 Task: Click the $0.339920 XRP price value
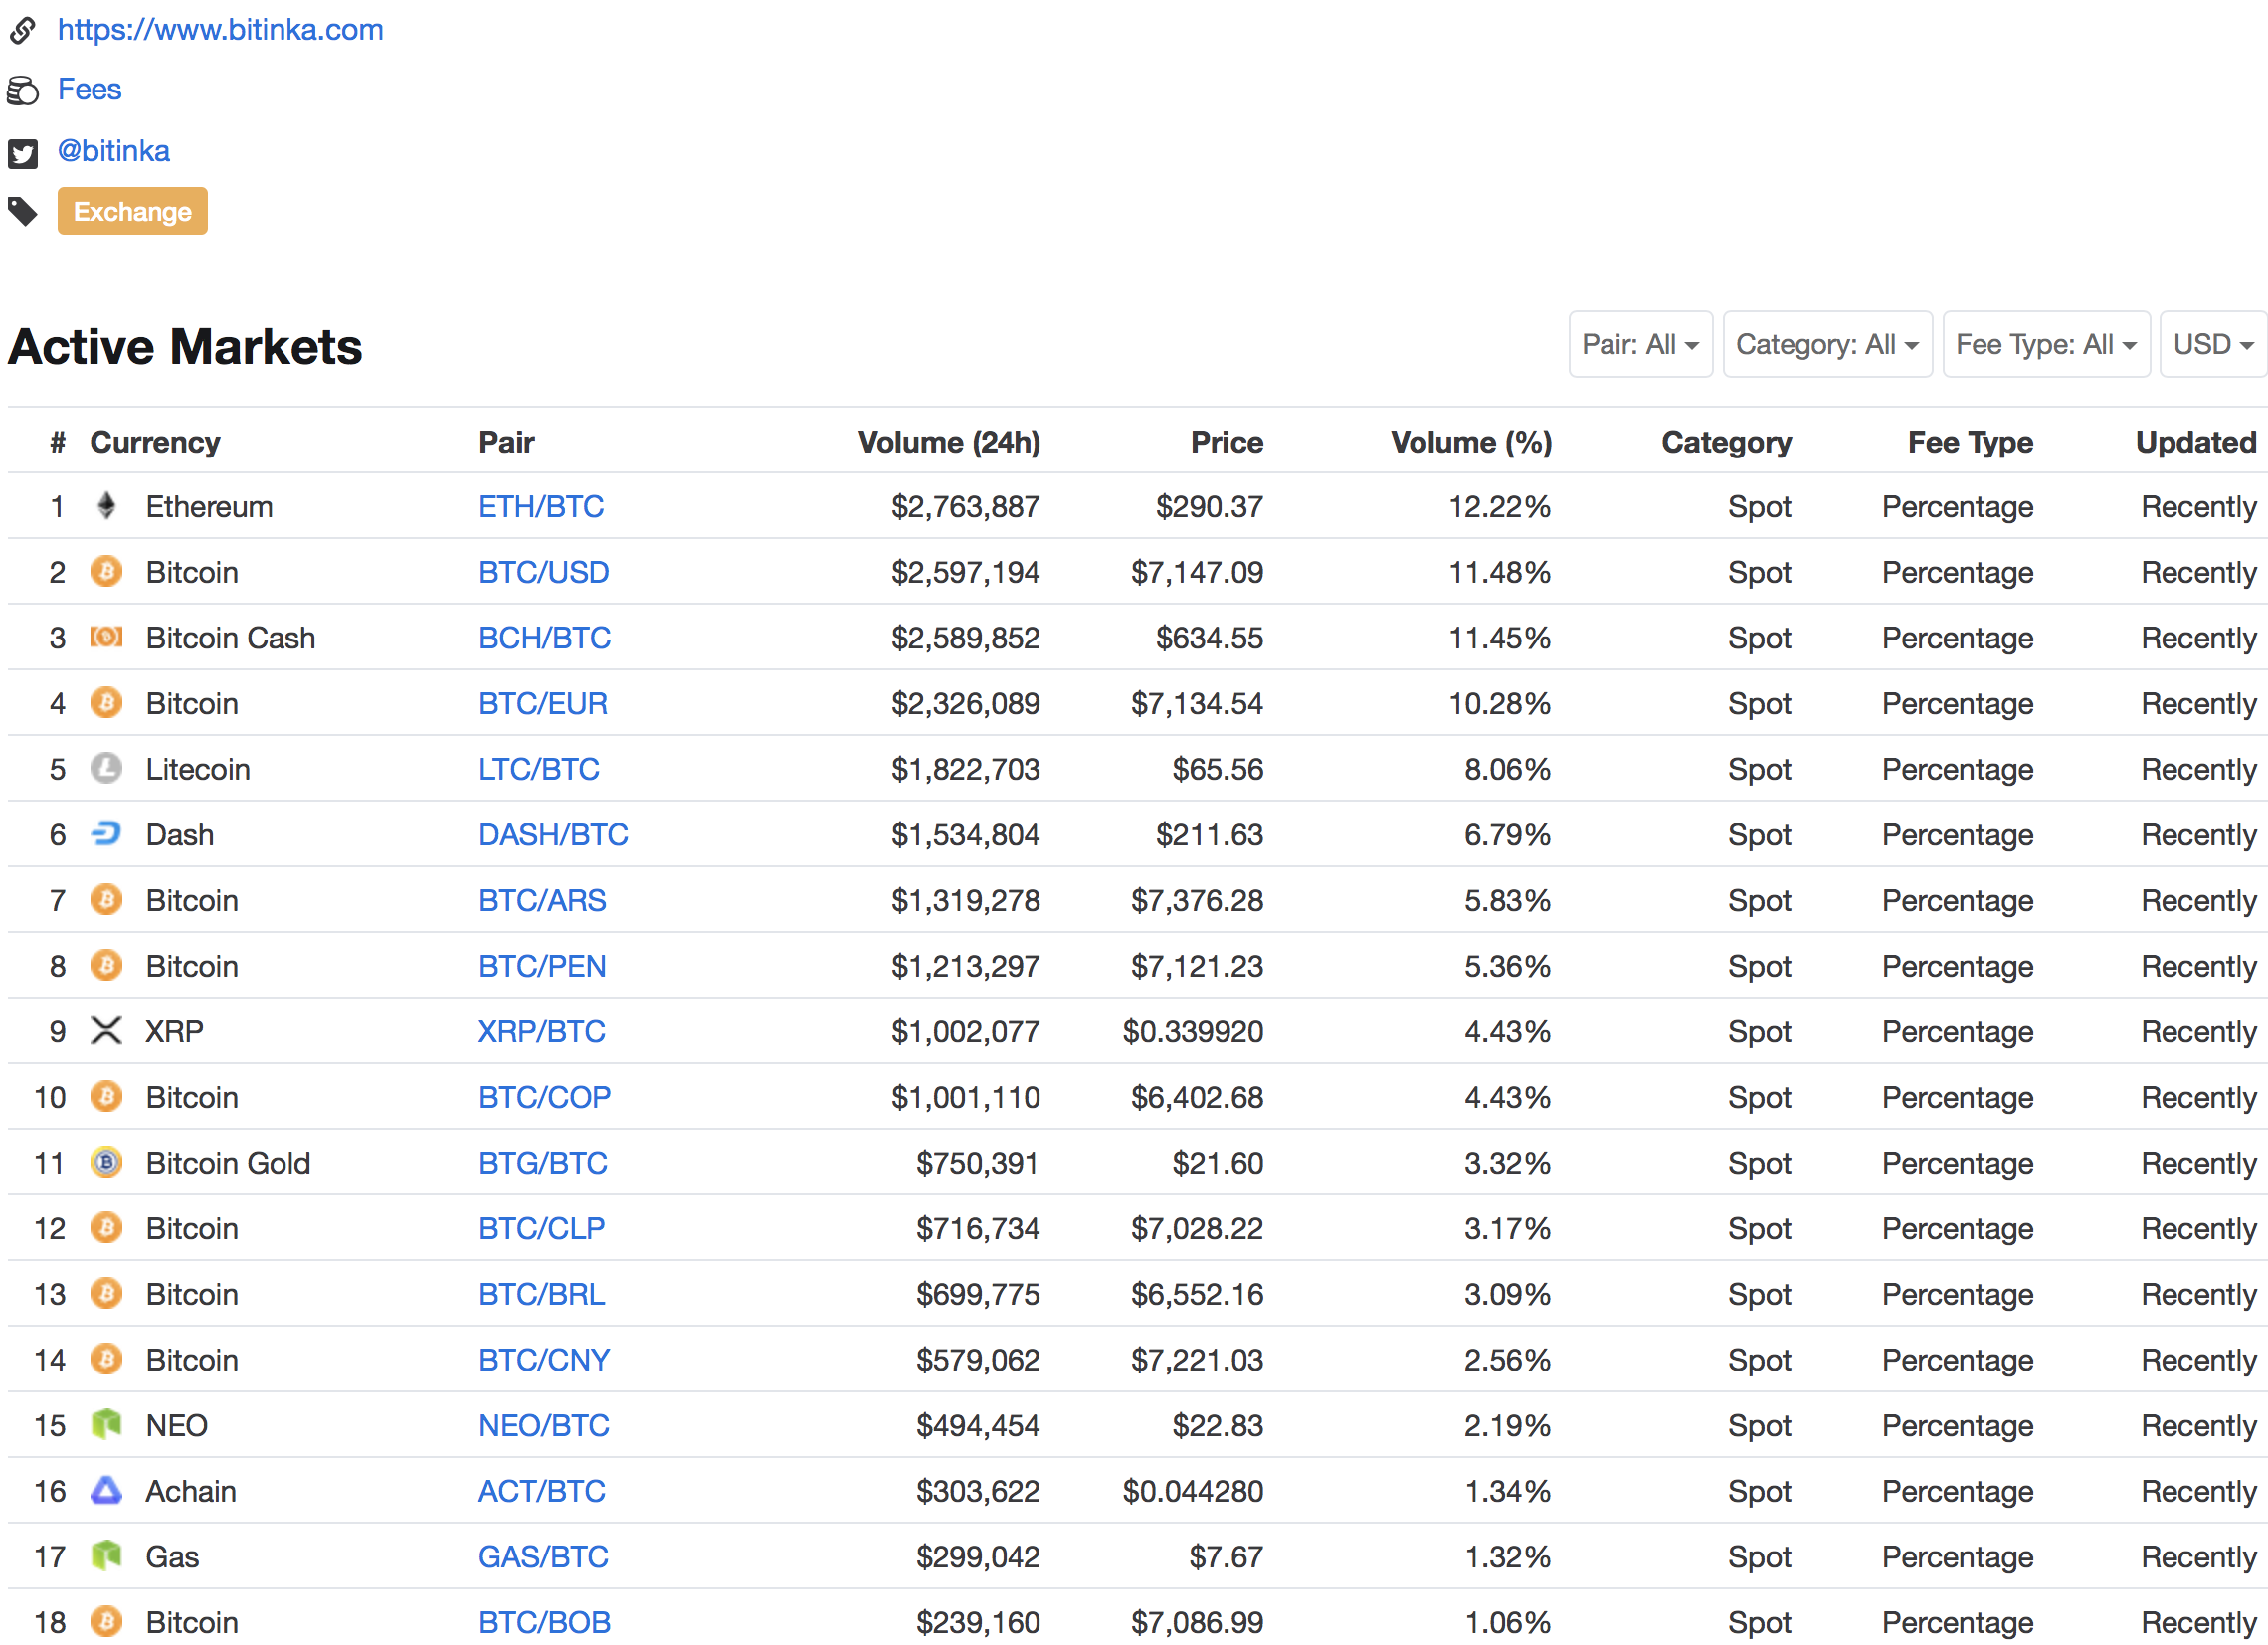click(1193, 1032)
